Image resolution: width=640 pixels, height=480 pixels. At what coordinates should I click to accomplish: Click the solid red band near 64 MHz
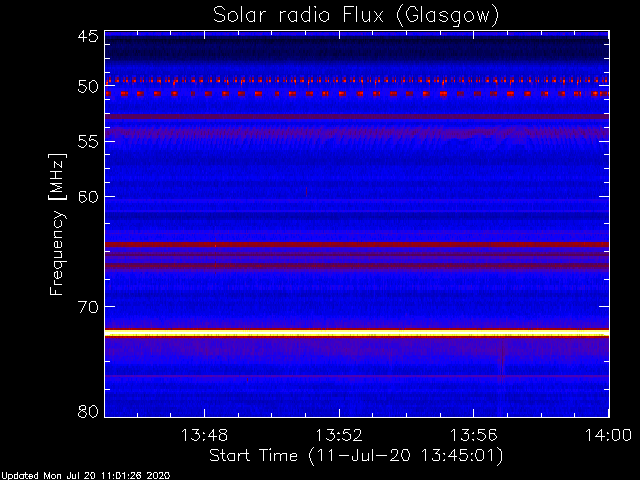click(x=357, y=244)
